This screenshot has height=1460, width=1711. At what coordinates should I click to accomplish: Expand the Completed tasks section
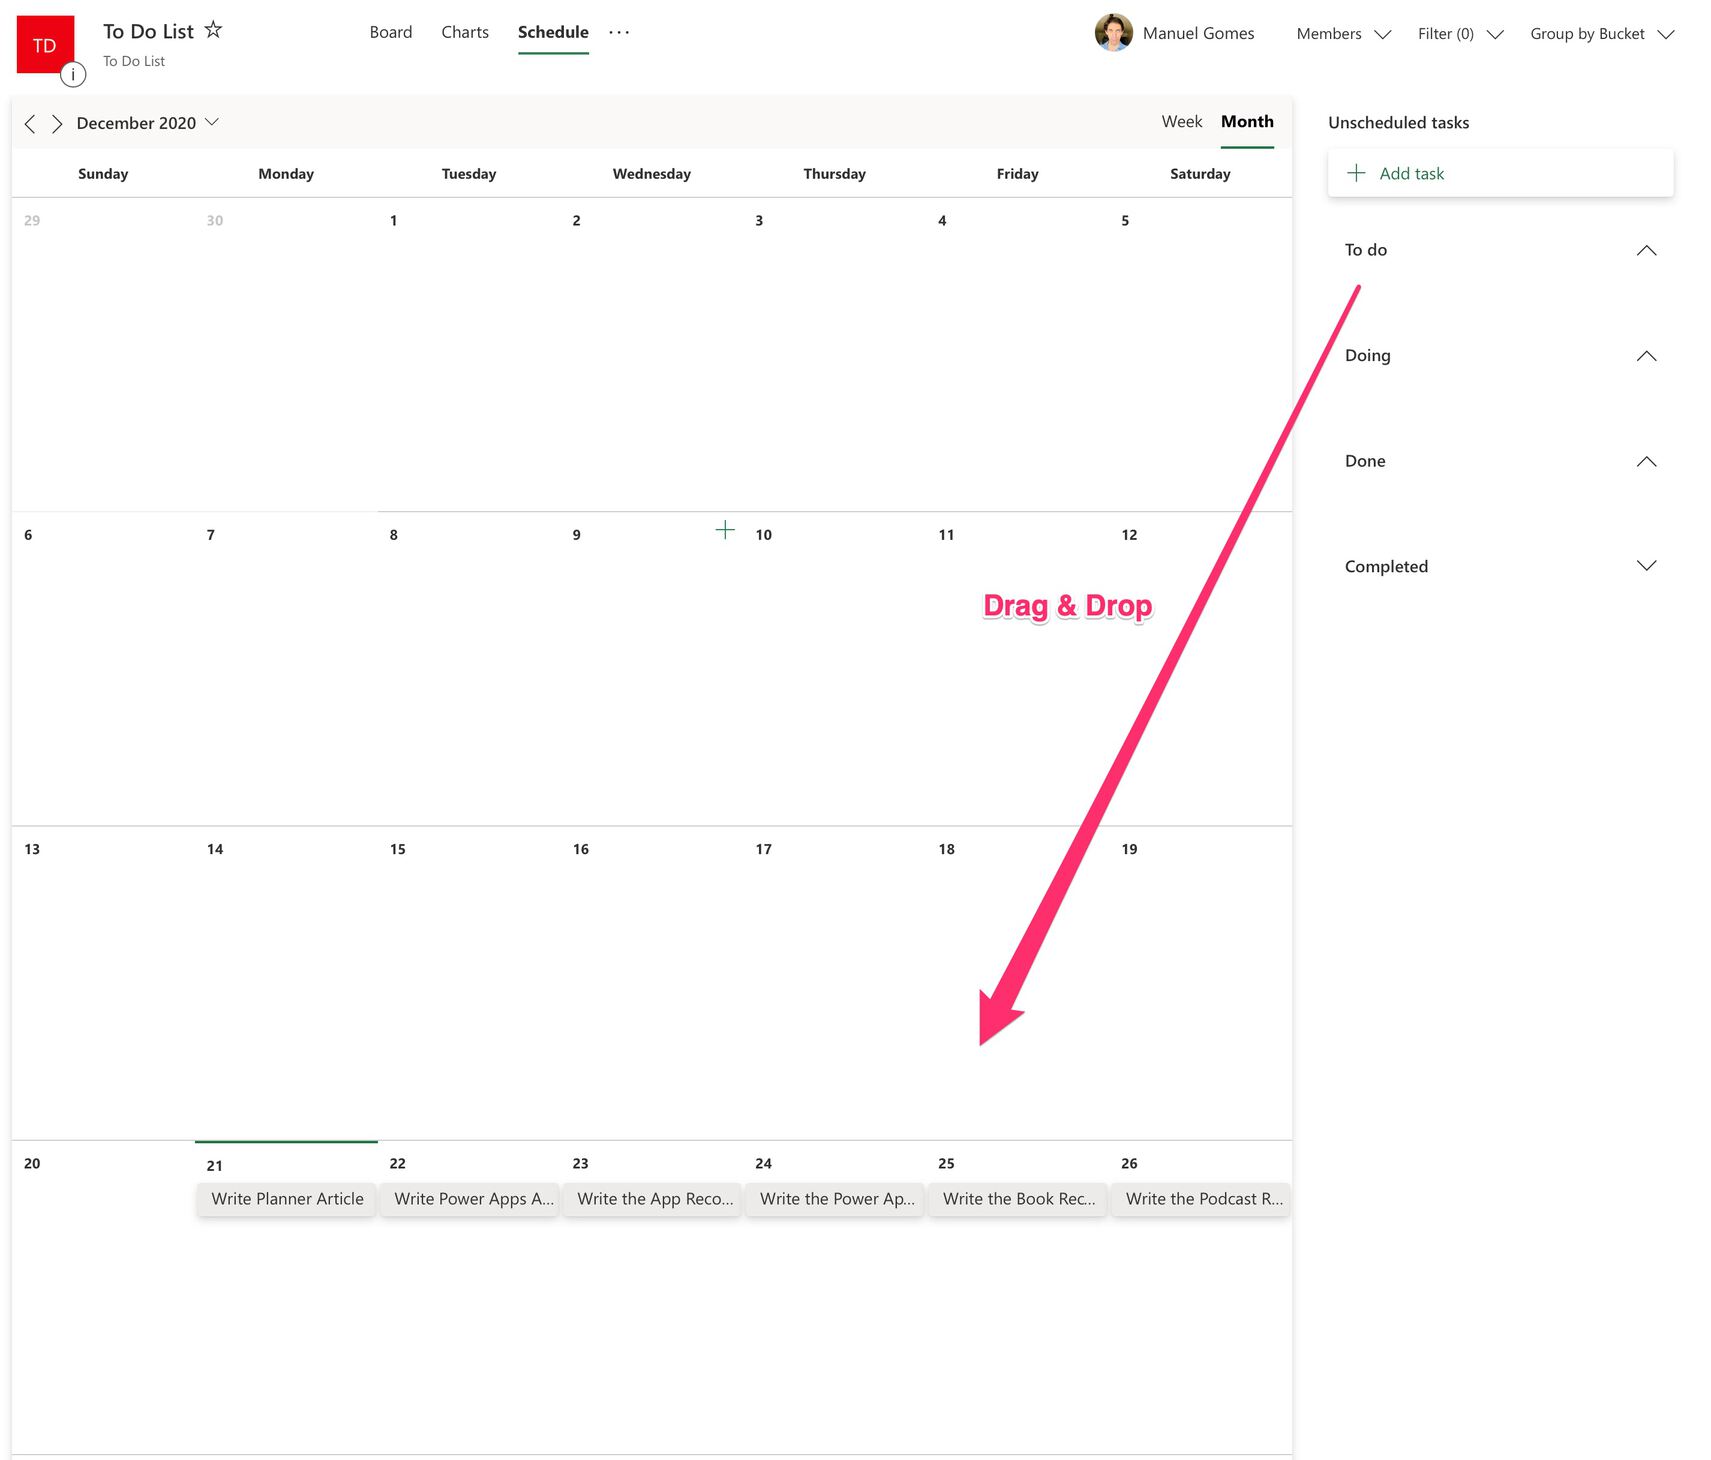point(1646,565)
